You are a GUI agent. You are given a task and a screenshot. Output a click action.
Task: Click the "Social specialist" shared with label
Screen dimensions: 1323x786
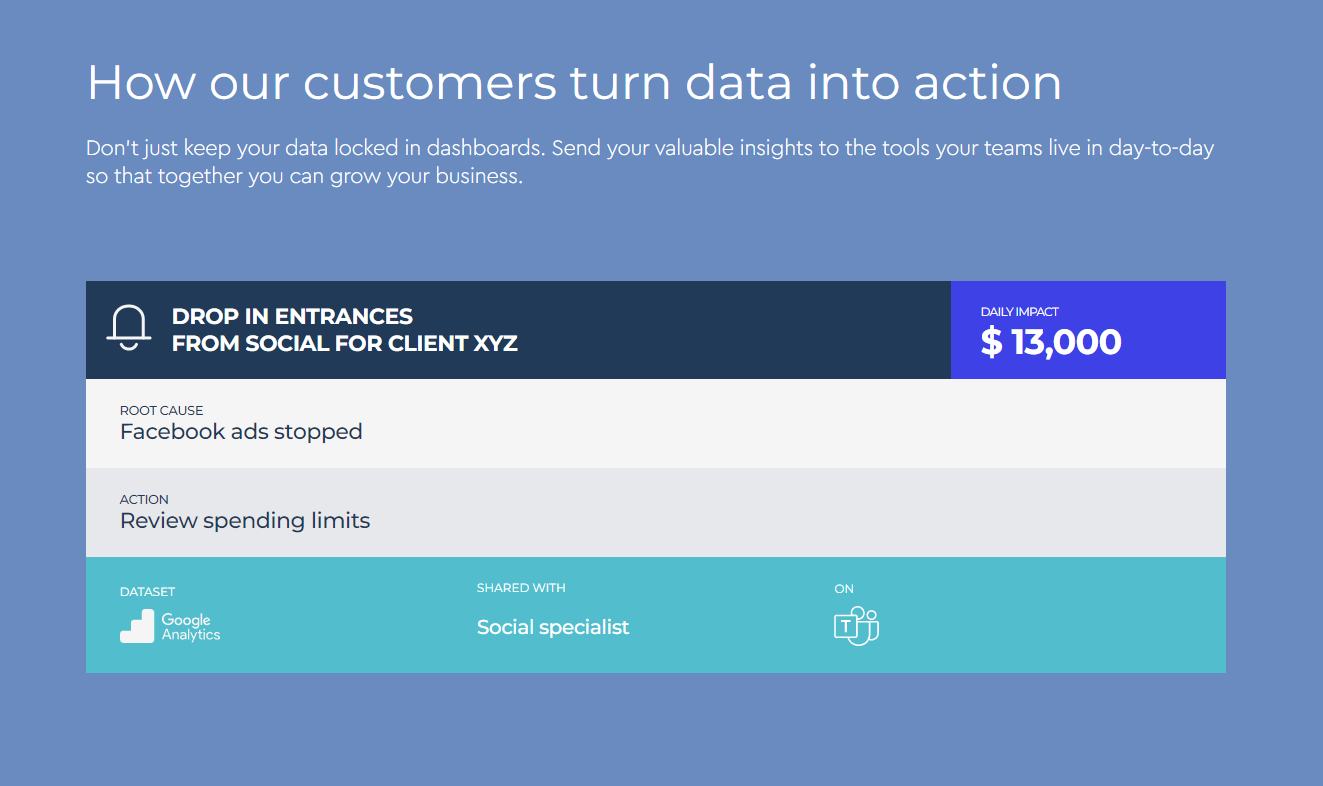[x=553, y=627]
